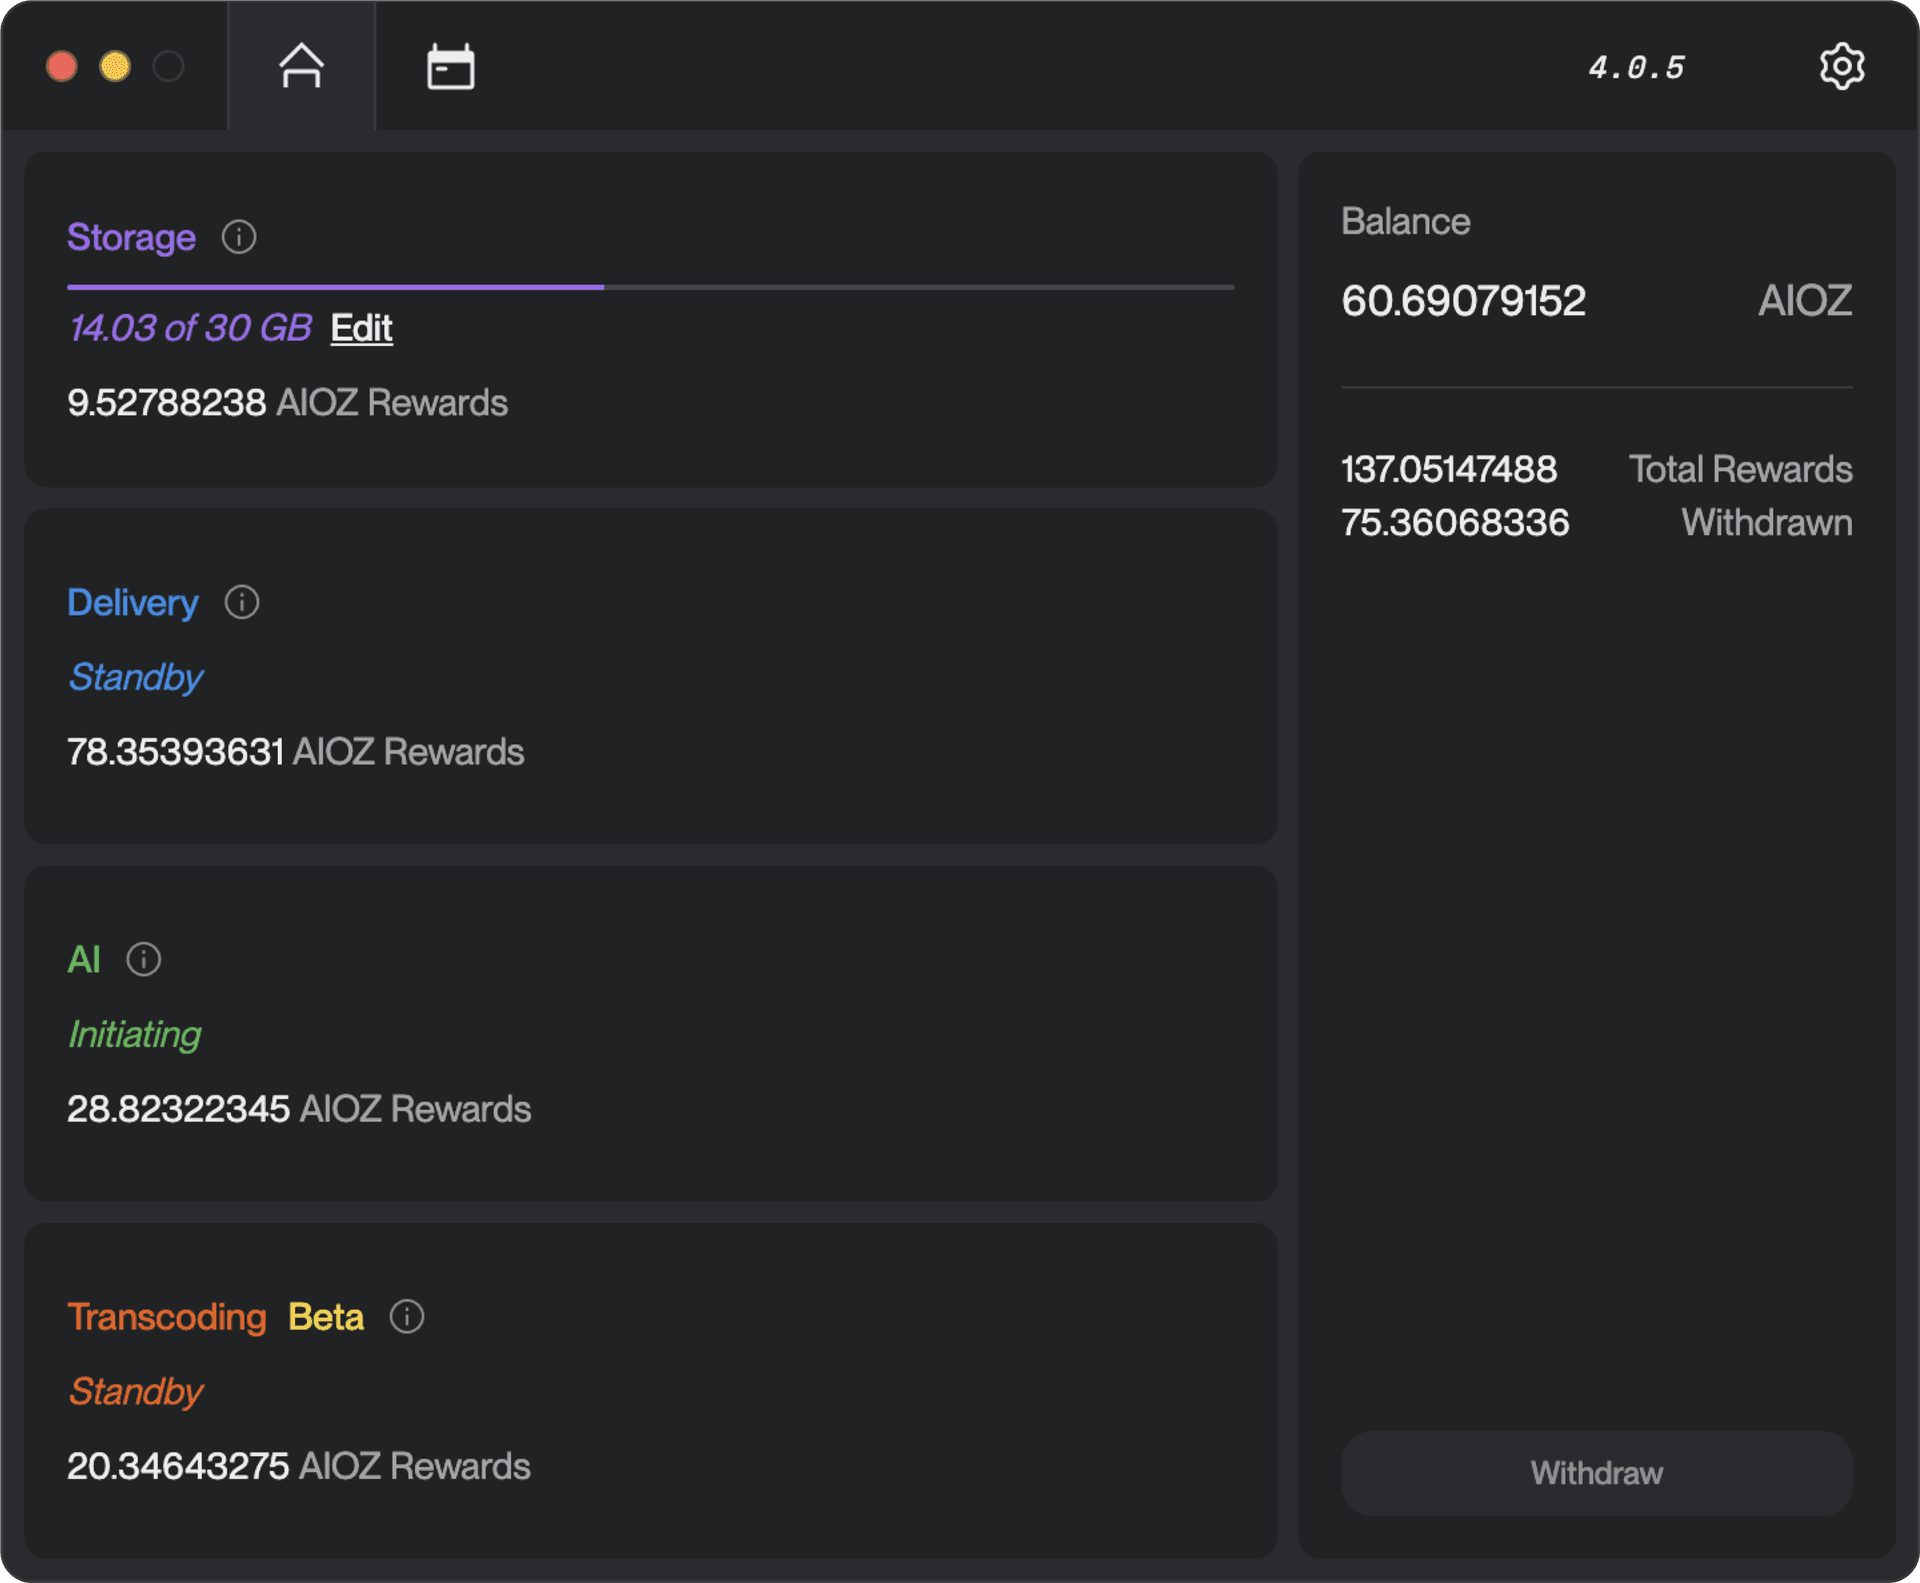Click the Withdraw button
The image size is (1920, 1583).
coord(1595,1472)
